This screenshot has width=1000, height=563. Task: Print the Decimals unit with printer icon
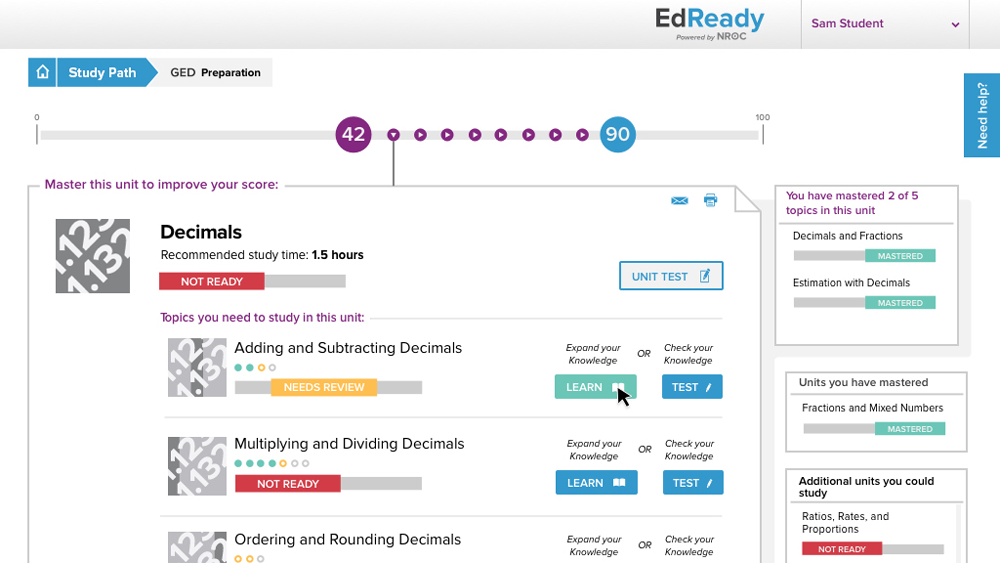[x=710, y=200]
